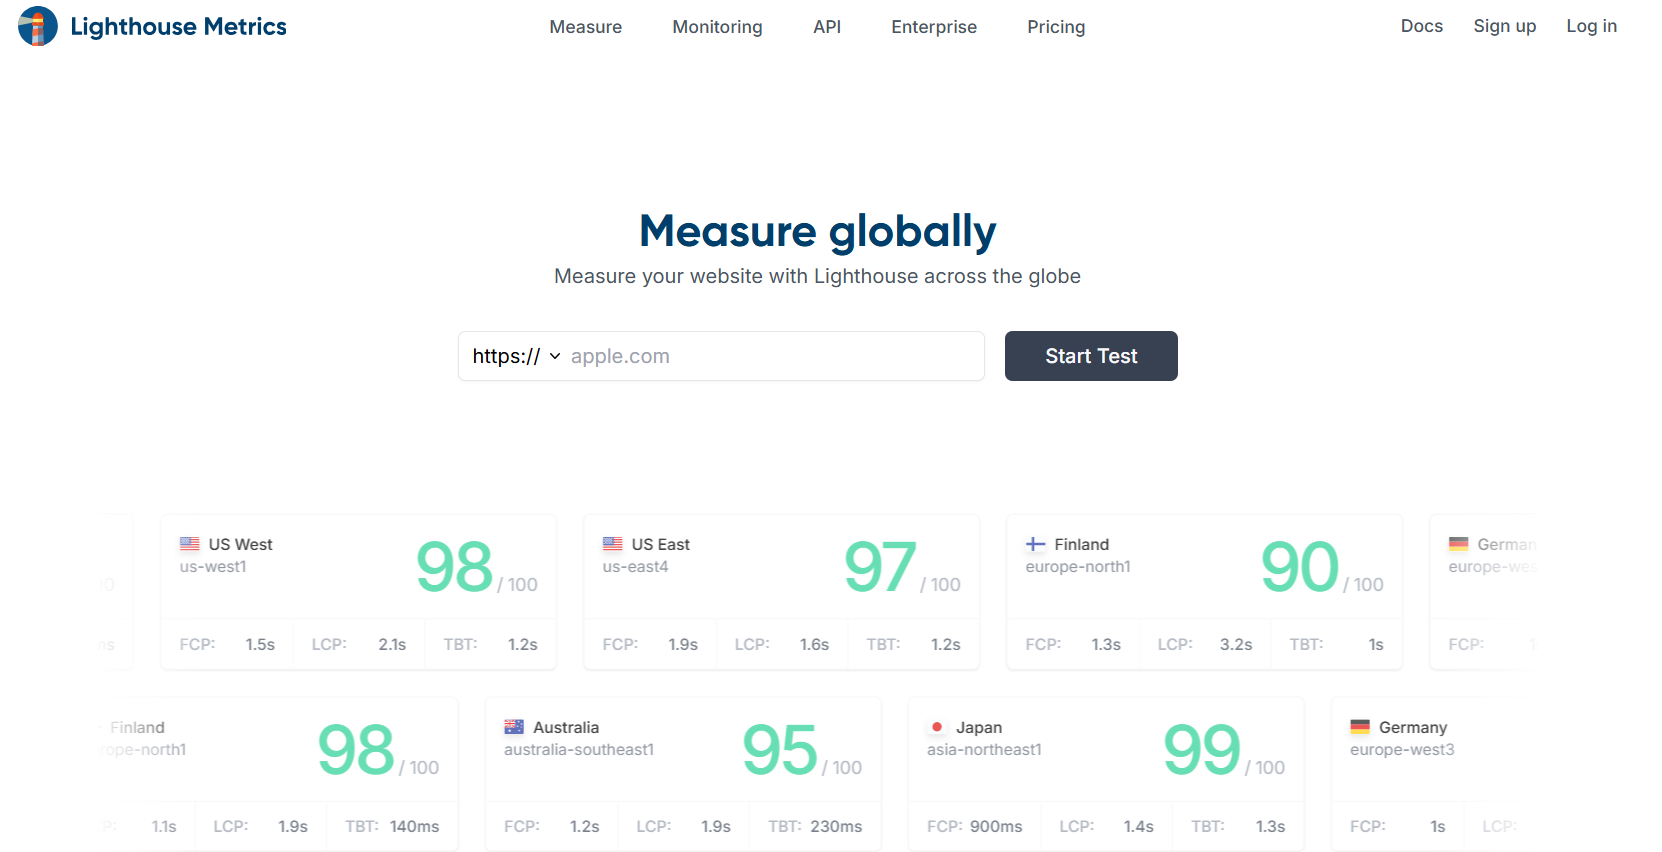Open the https:// protocol dropdown
Viewport: 1662px width, 852px height.
pyautogui.click(x=516, y=356)
